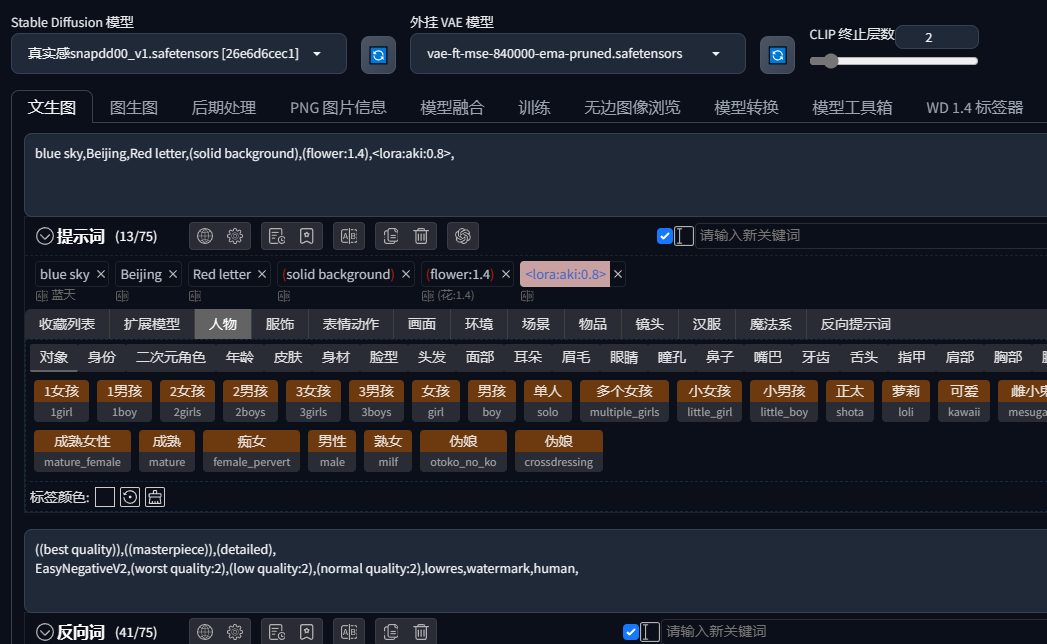Viewport: 1047px width, 644px height.
Task: Click the copy icon in 反向词 toolbar
Action: (x=391, y=632)
